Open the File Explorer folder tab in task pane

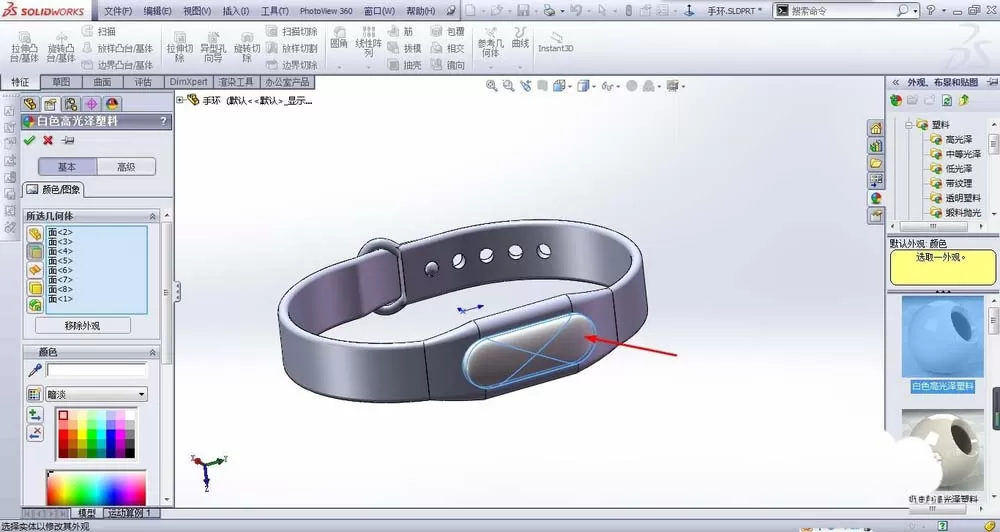[x=876, y=163]
